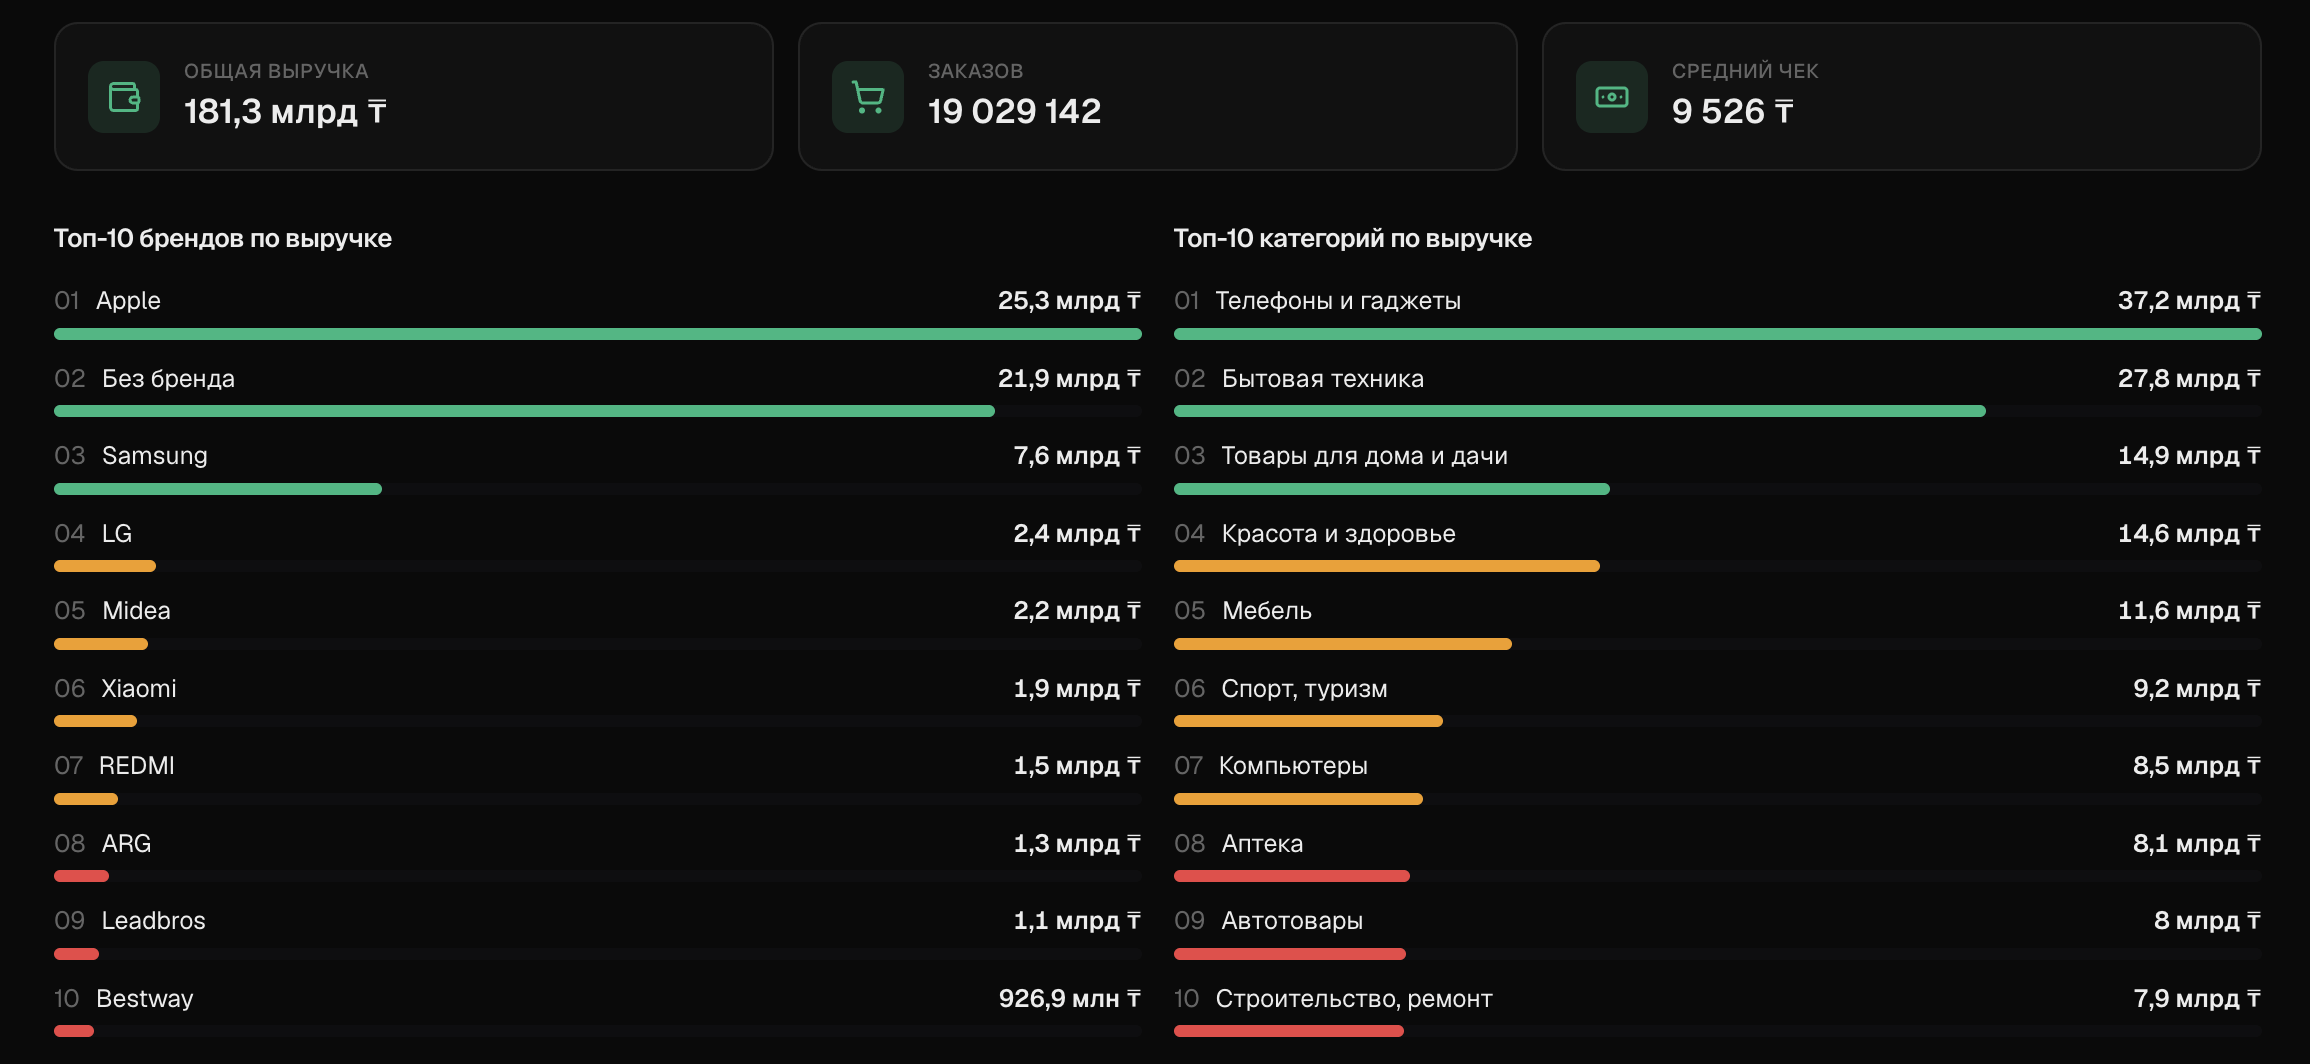2310x1064 pixels.
Task: Click the Топ-10 брендов по выручке heading
Action: click(x=223, y=238)
